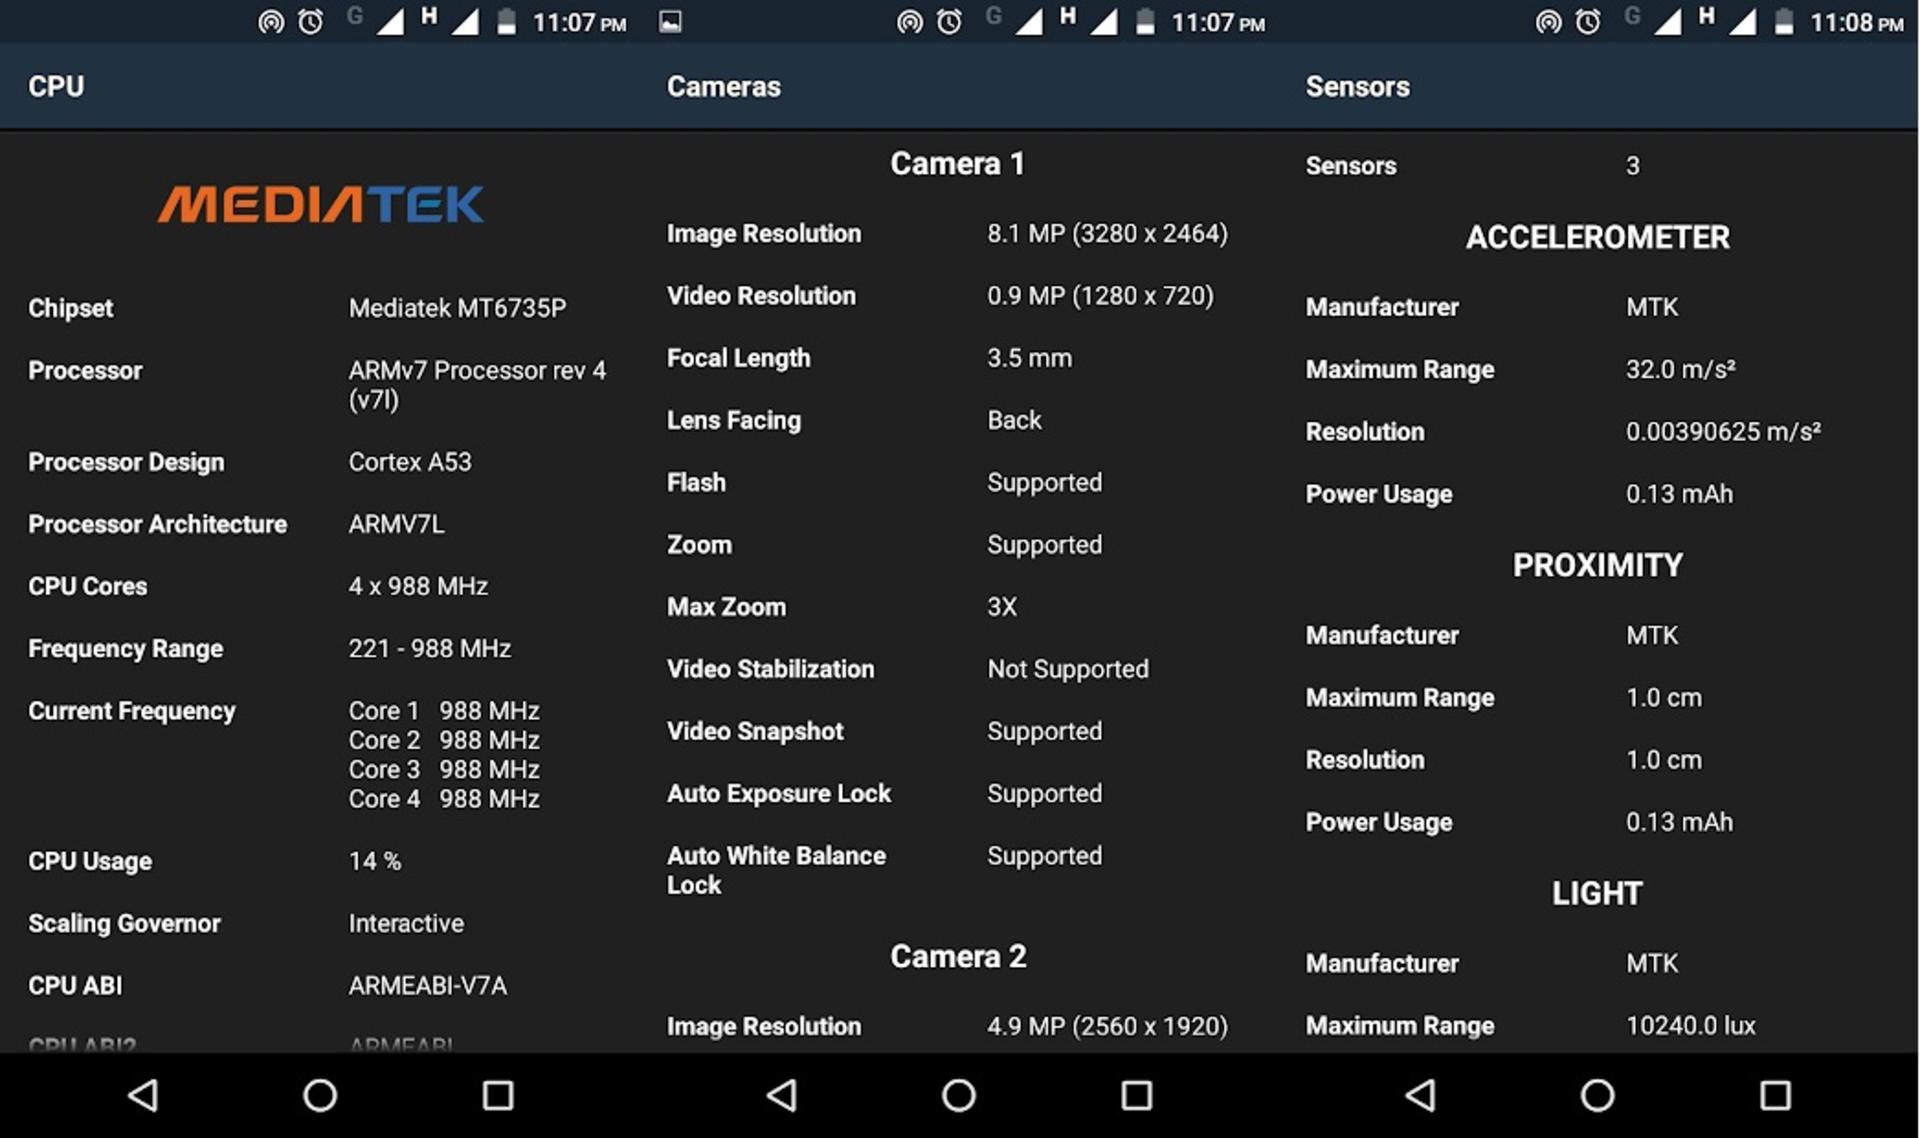The width and height of the screenshot is (1920, 1138).
Task: Click the MediaTek logo
Action: tap(321, 204)
